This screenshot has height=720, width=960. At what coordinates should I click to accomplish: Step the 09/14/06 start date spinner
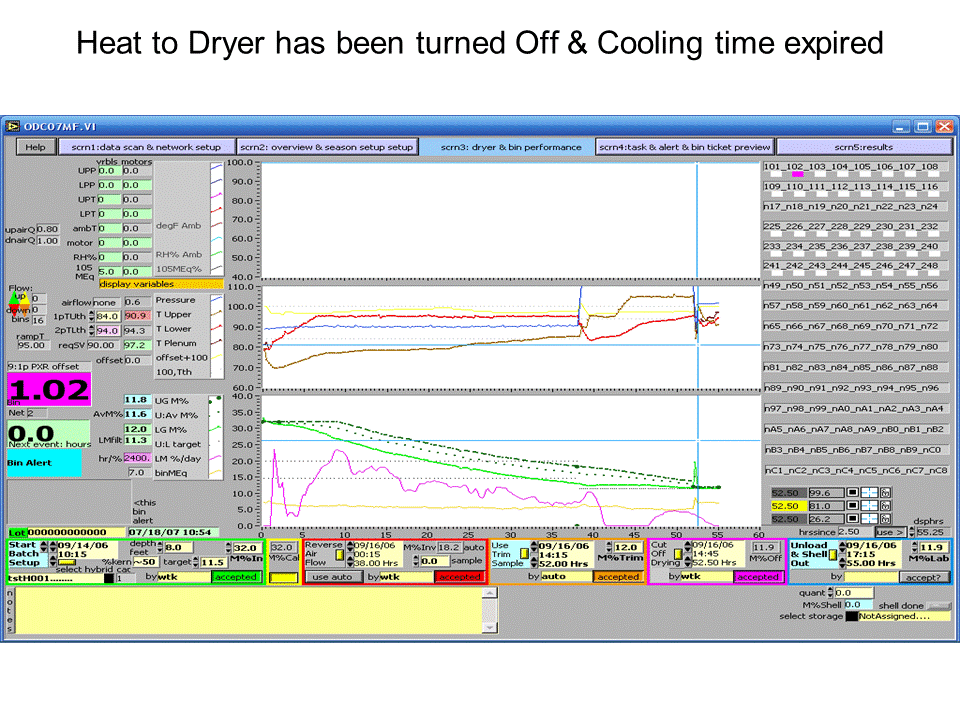pyautogui.click(x=53, y=546)
